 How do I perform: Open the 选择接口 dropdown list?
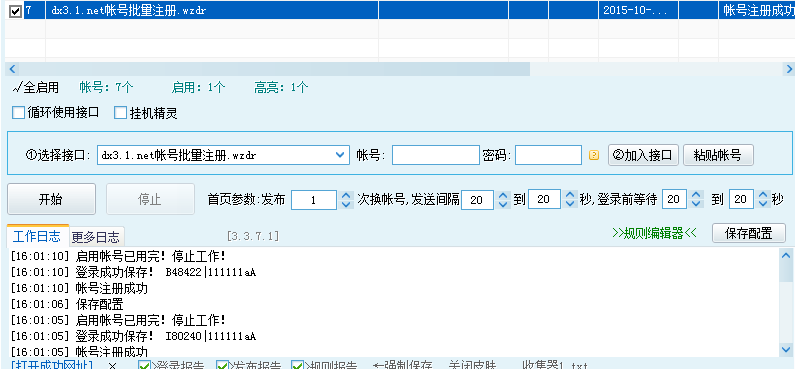(x=340, y=155)
